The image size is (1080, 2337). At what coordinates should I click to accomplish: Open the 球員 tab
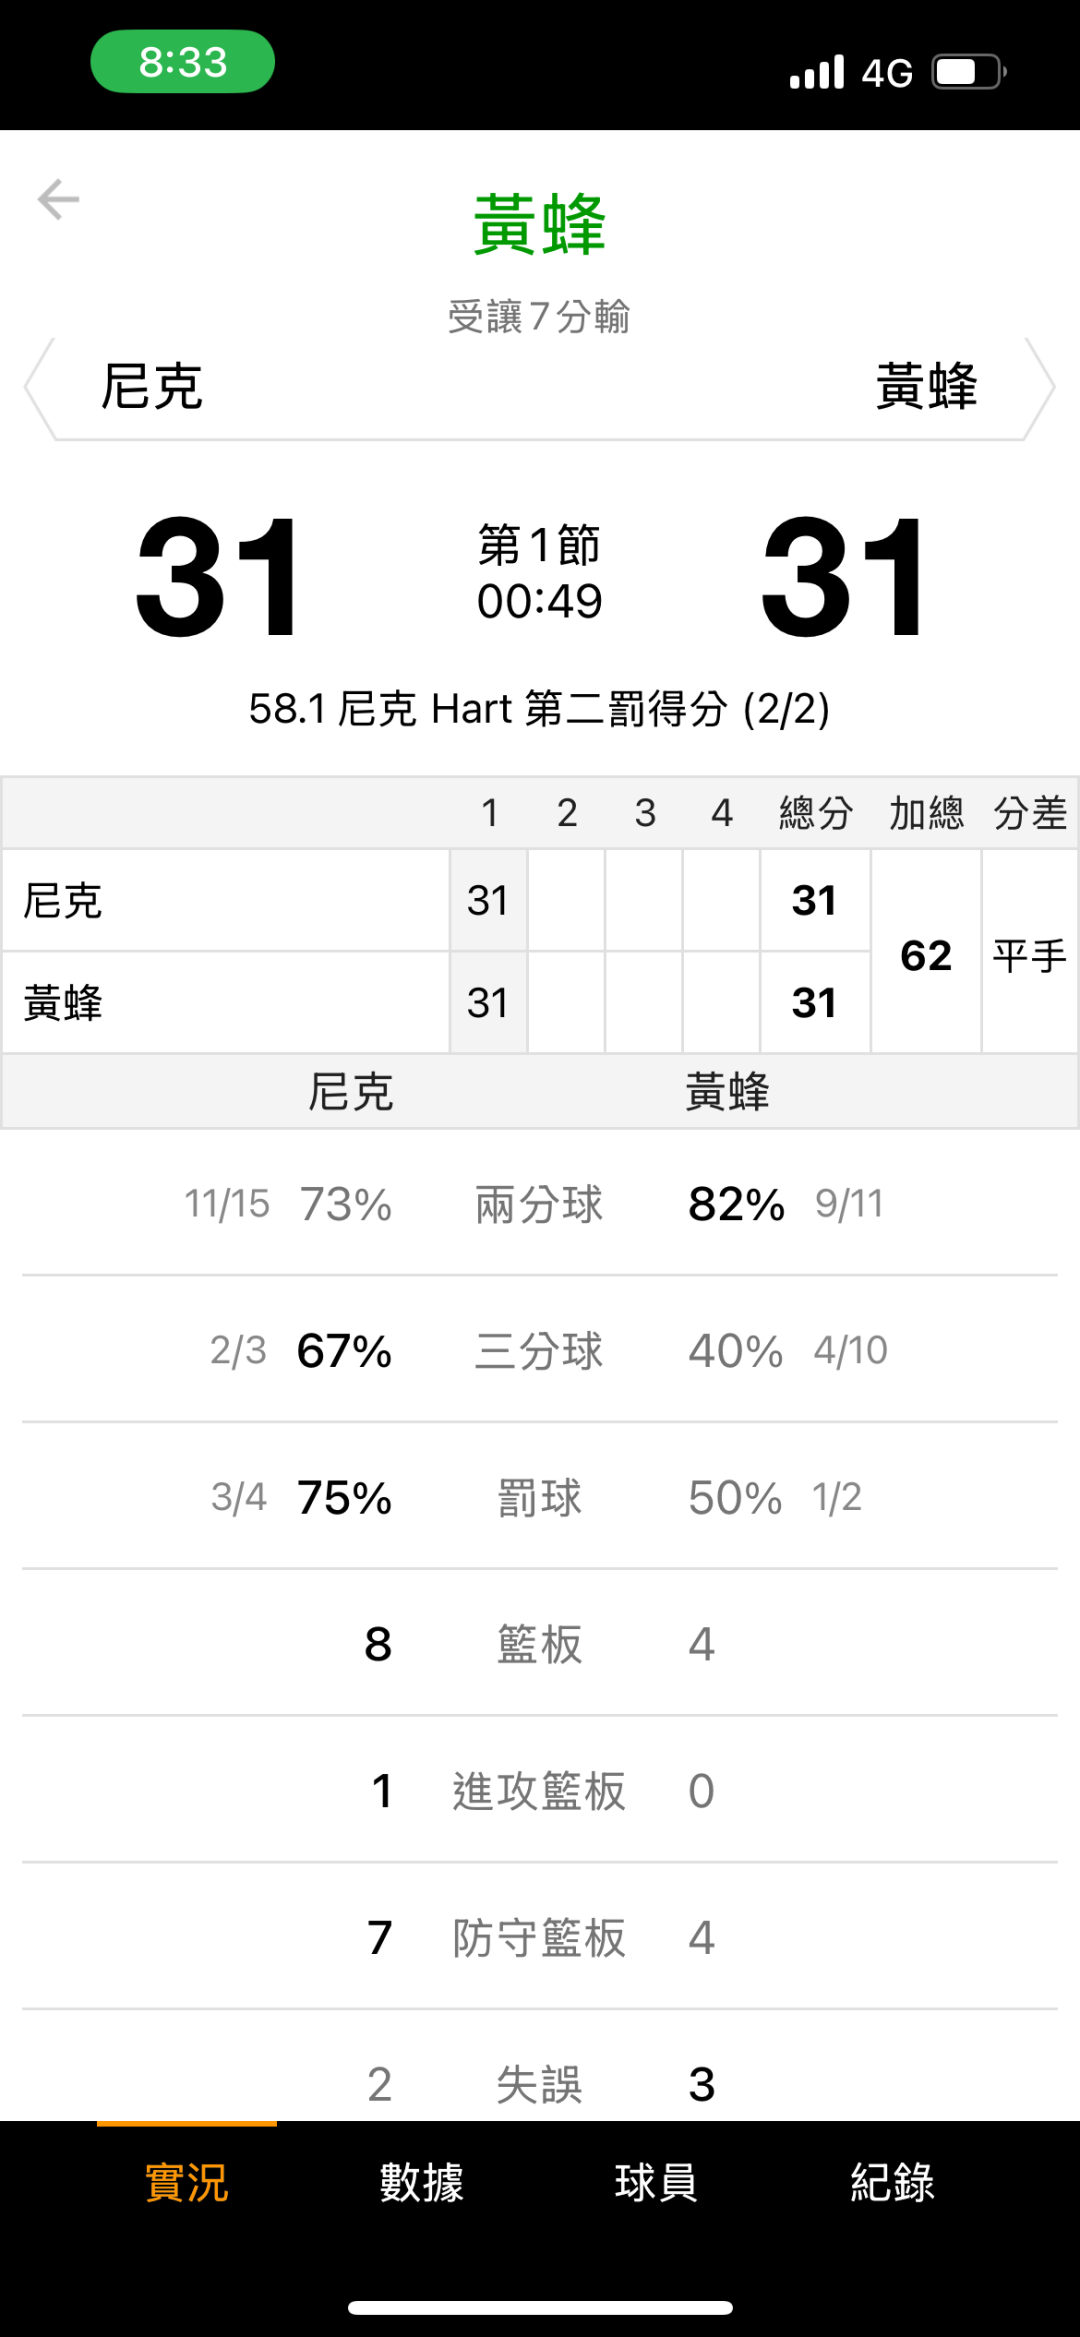pyautogui.click(x=656, y=2182)
